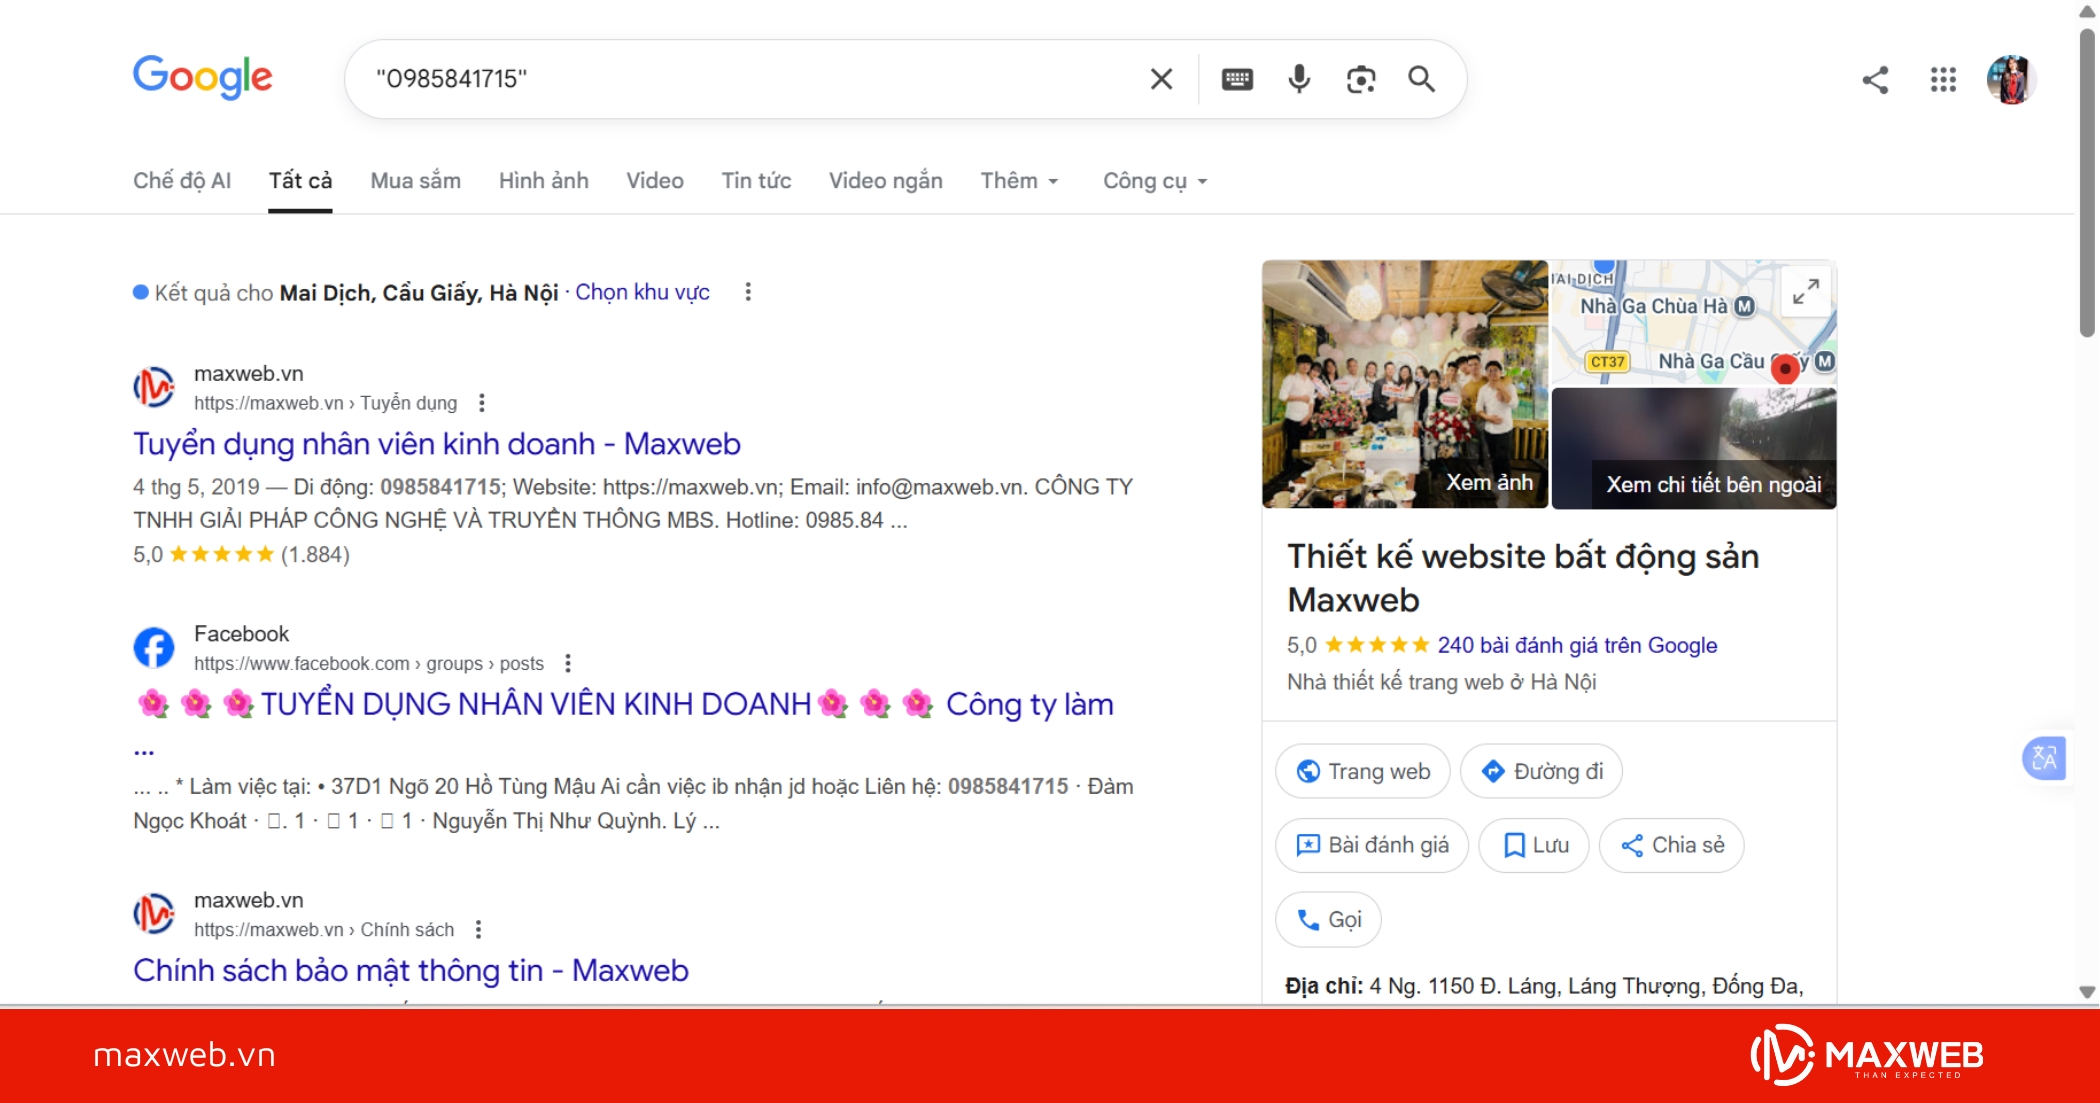Screen dimensions: 2100x1103
Task: Click the search magnifier icon
Action: click(1422, 78)
